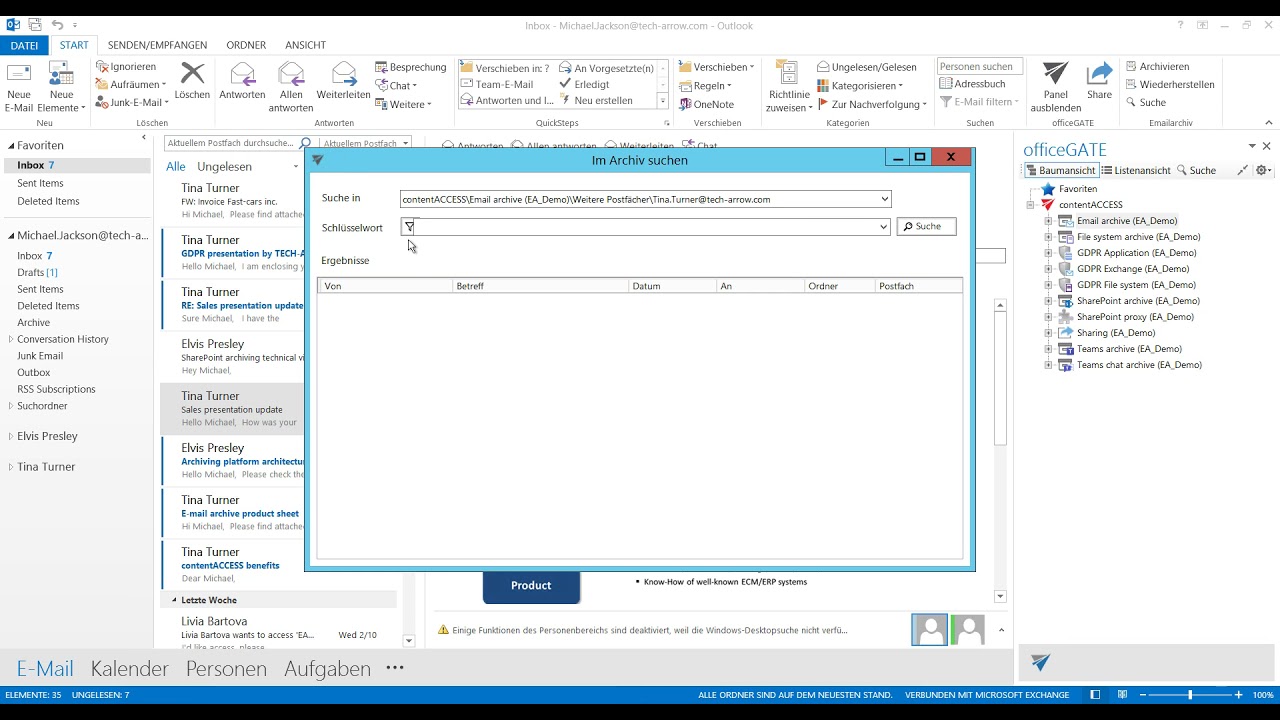Open the Kalender navigation link
The height and width of the screenshot is (720, 1280).
point(130,669)
